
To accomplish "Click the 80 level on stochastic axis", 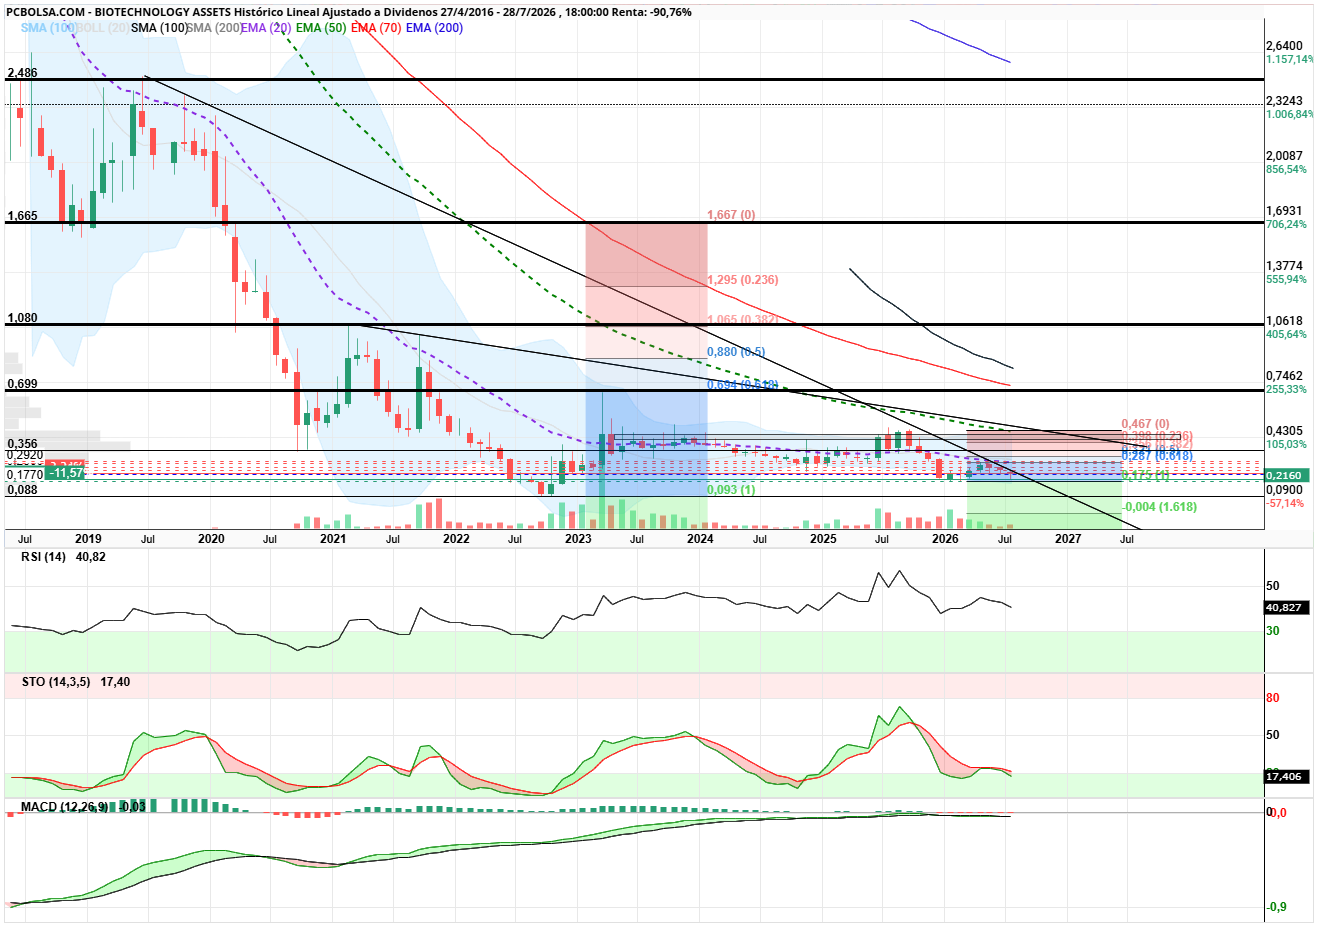I will click(1273, 698).
